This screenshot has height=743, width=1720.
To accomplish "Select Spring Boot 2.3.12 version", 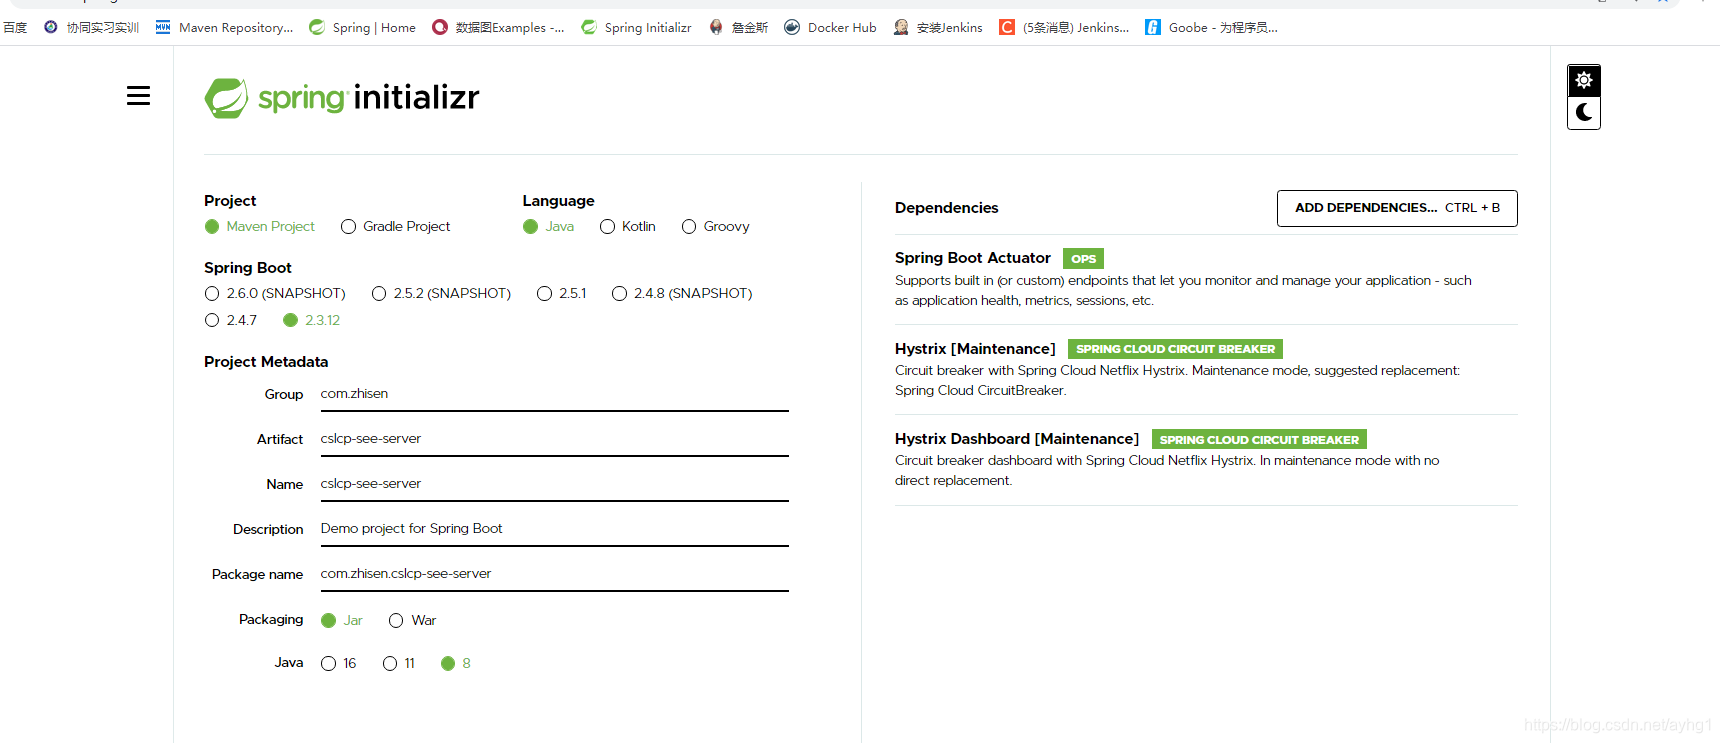I will pos(312,321).
